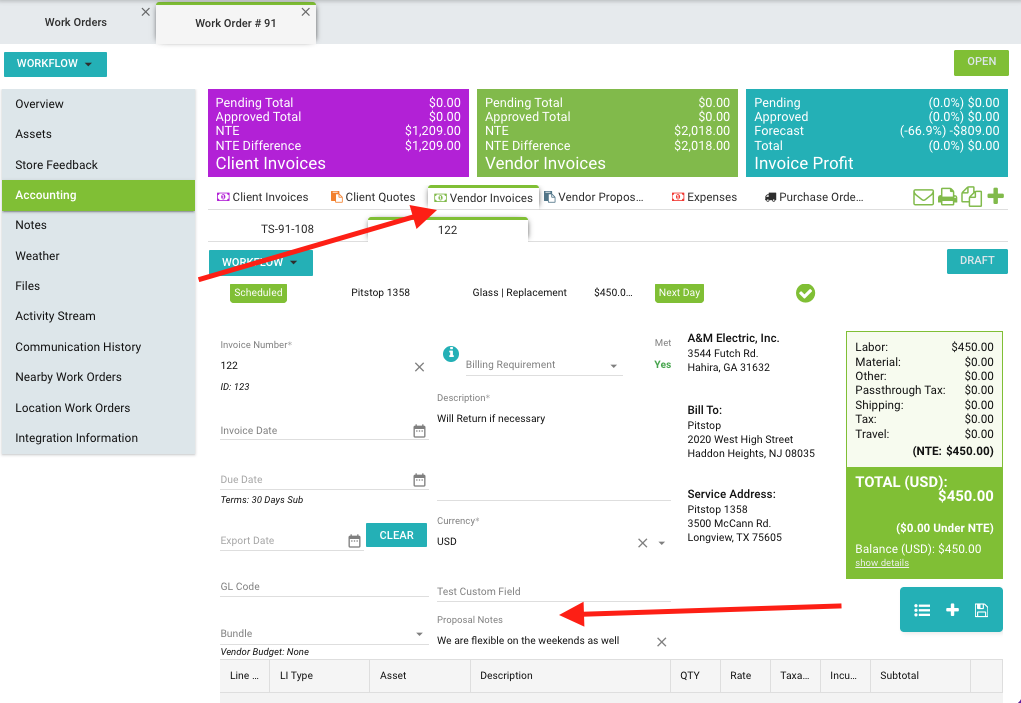Click the Test Custom Field input
This screenshot has height=703, width=1021.
coord(553,591)
